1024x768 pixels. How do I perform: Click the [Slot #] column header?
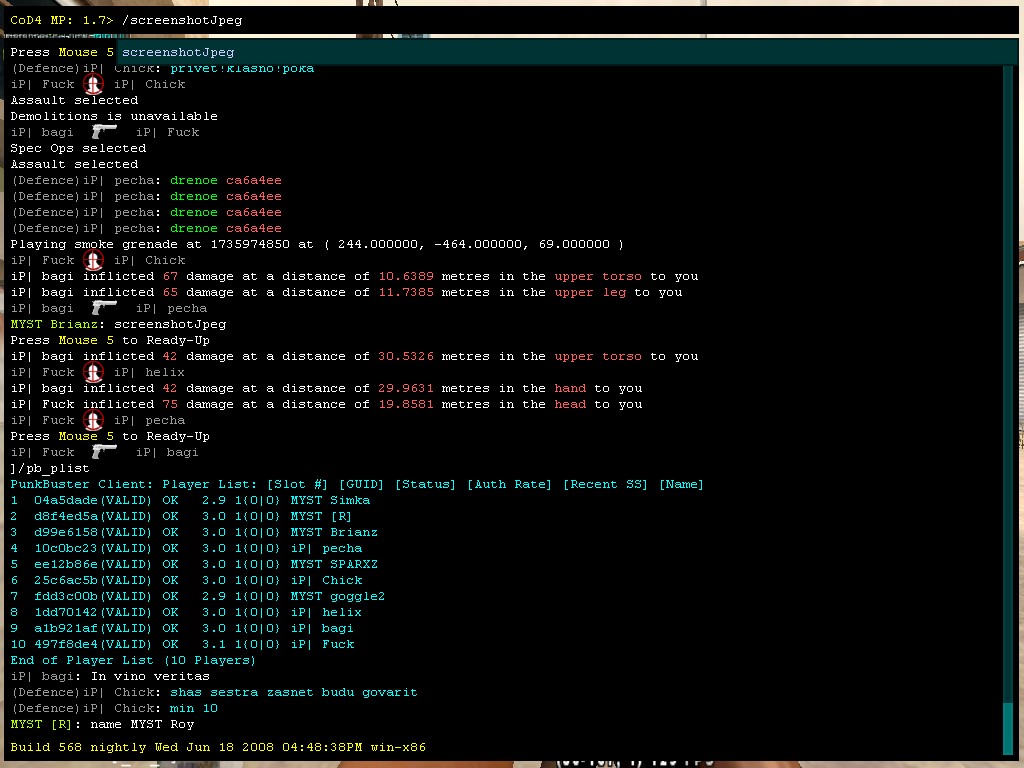coord(297,484)
